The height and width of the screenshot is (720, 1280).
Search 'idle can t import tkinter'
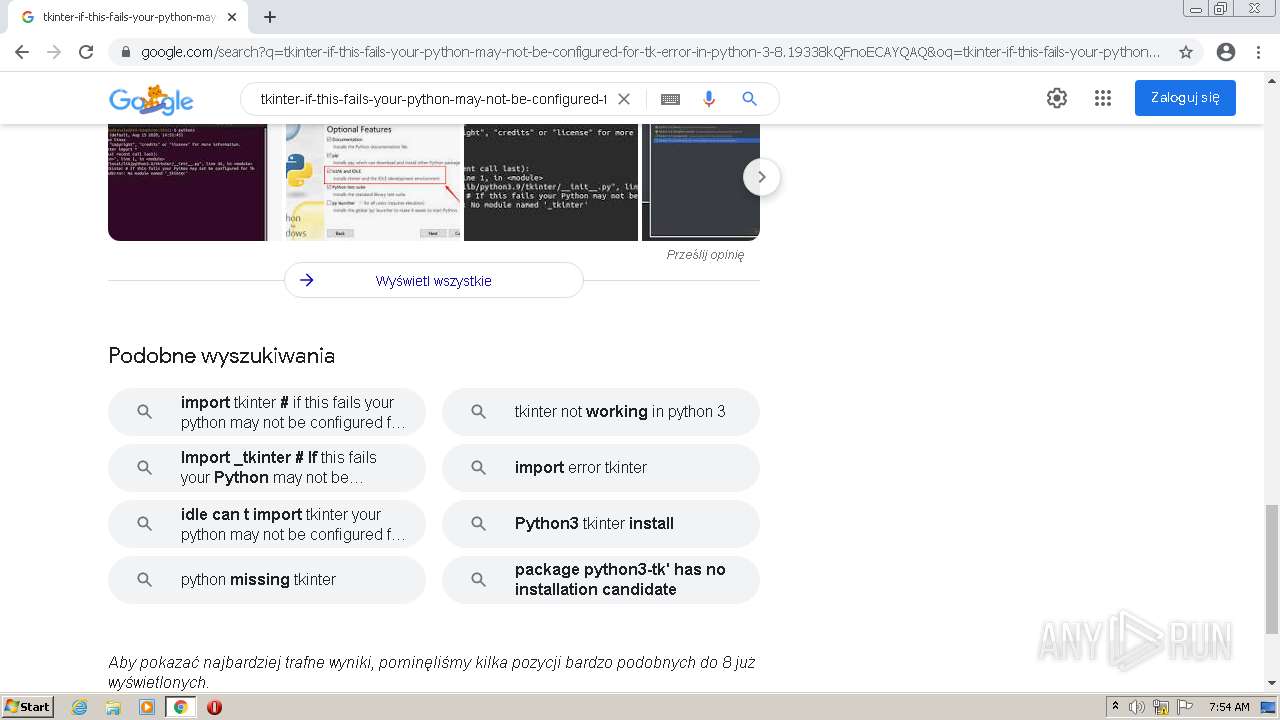click(267, 524)
